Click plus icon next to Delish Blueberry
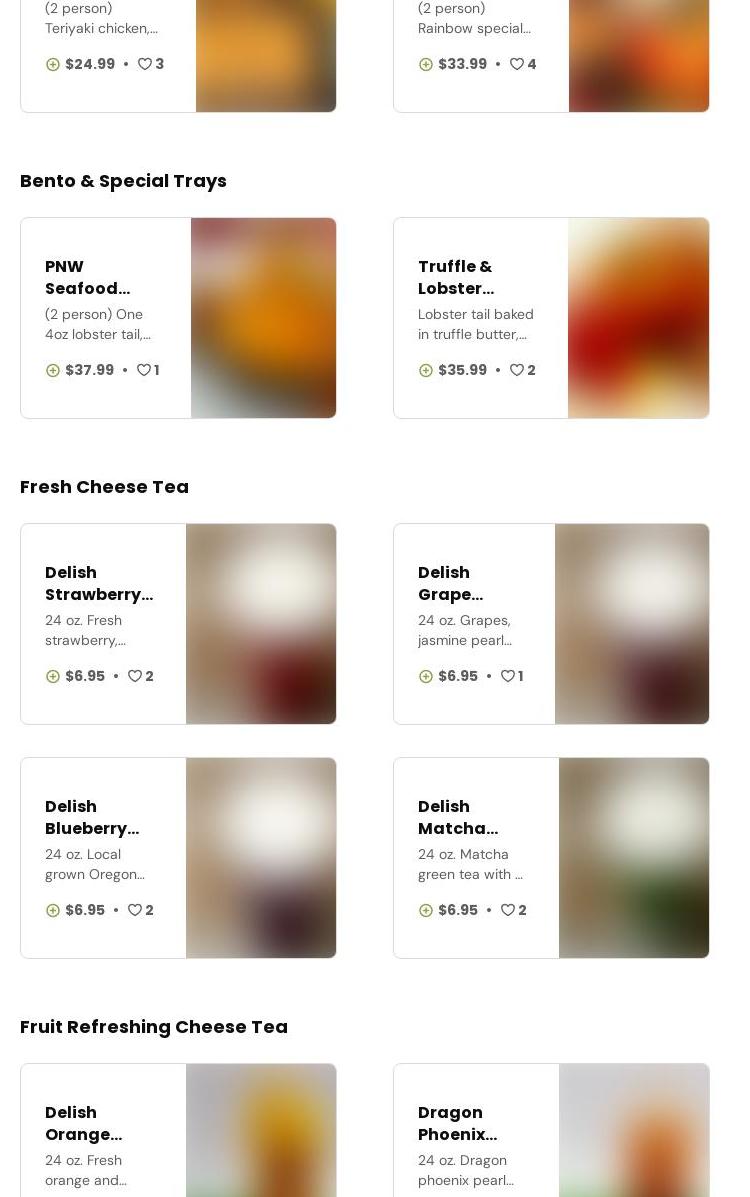Screen dimensions: 750x1197 coord(53,910)
